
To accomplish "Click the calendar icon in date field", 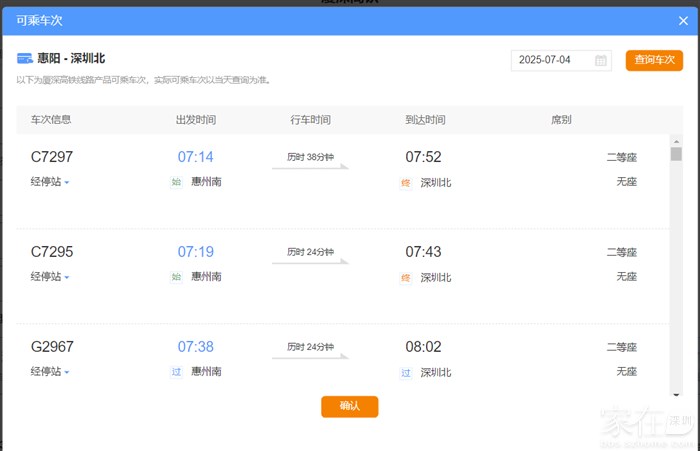I will pyautogui.click(x=601, y=60).
